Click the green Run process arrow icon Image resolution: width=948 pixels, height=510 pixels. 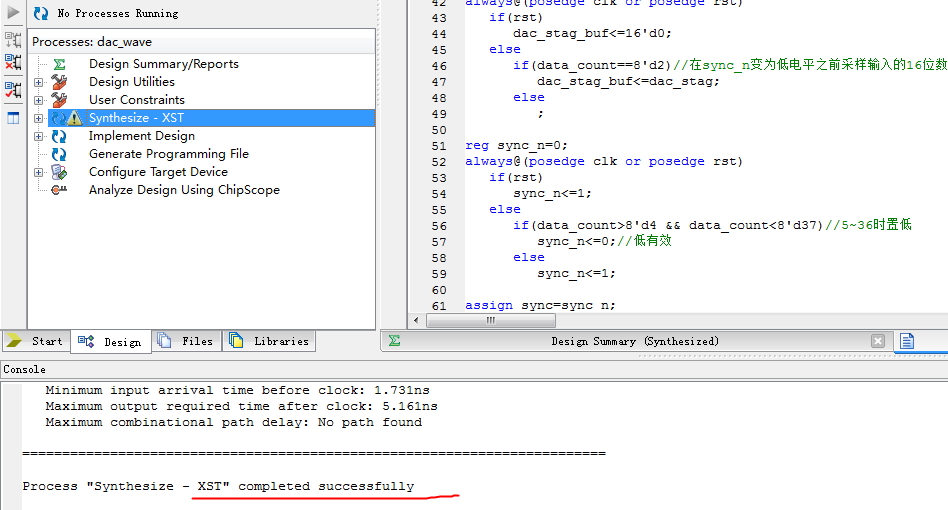point(13,12)
